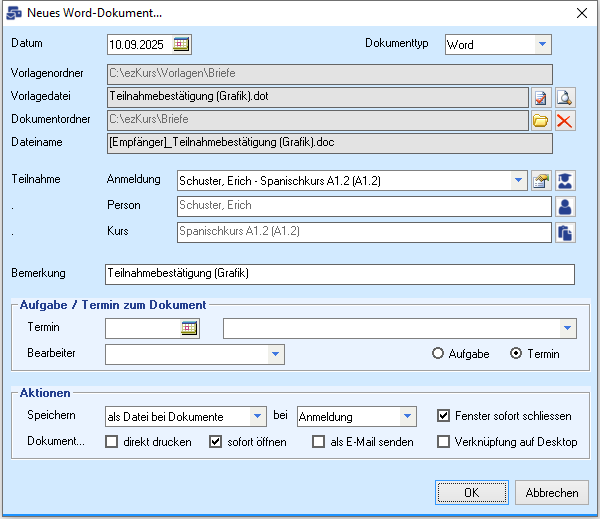Expand the Bearbeiter dropdown
600x519 pixels.
(275, 354)
